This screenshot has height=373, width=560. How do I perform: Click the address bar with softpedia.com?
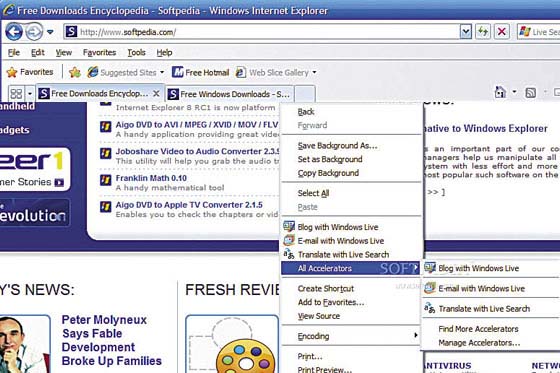tap(262, 32)
